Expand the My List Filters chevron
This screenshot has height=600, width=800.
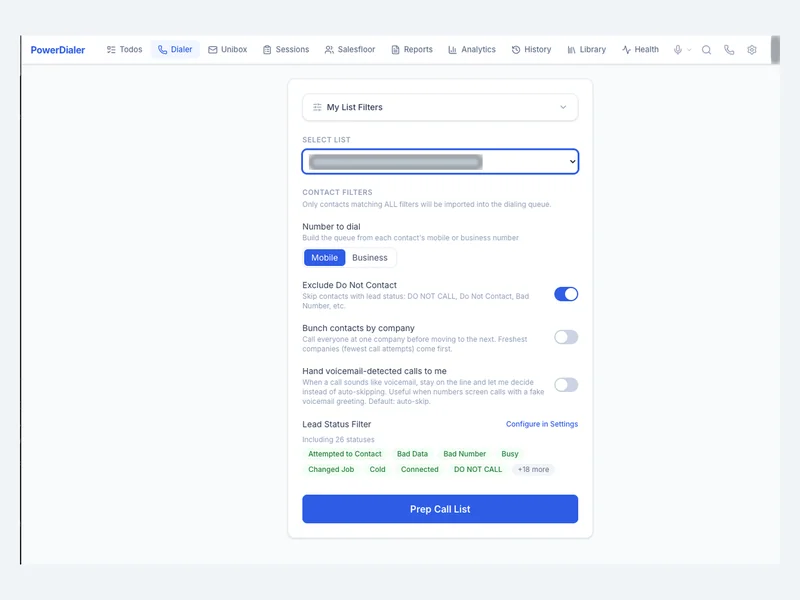(x=563, y=107)
